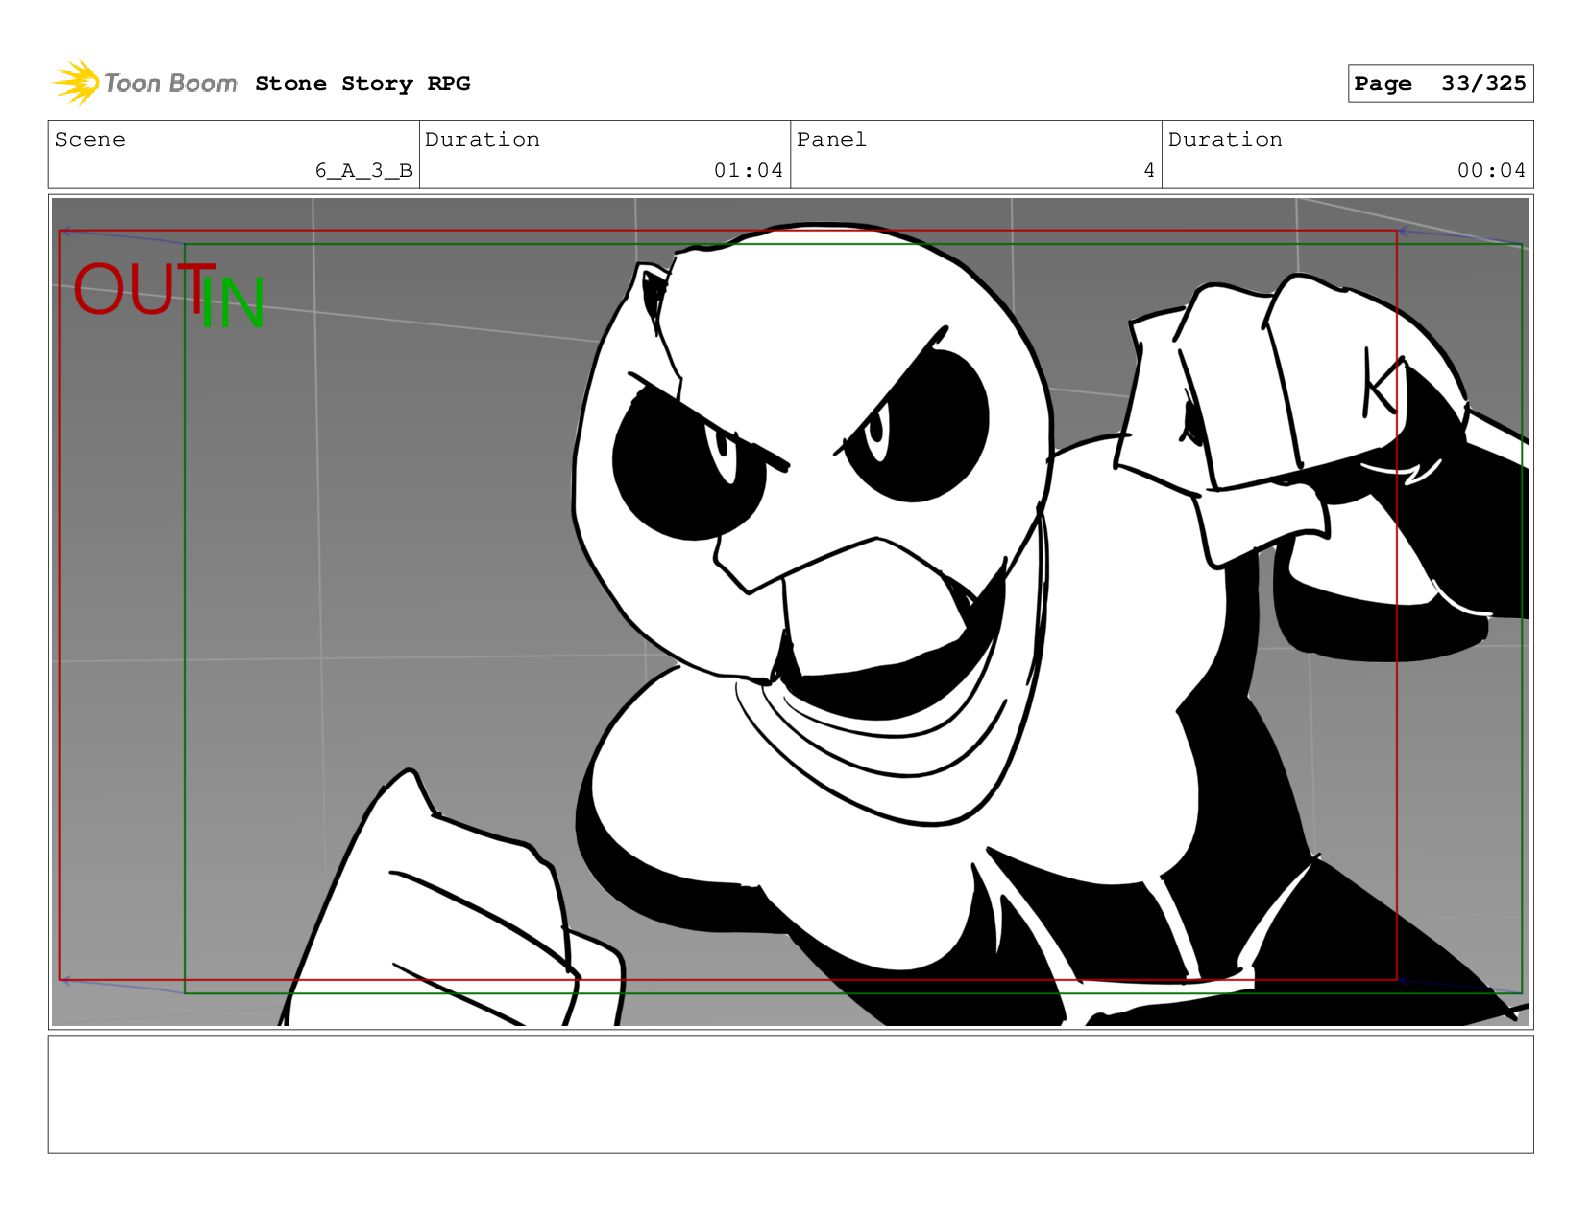Click the empty notes box below panel
The height and width of the screenshot is (1225, 1582).
790,1094
